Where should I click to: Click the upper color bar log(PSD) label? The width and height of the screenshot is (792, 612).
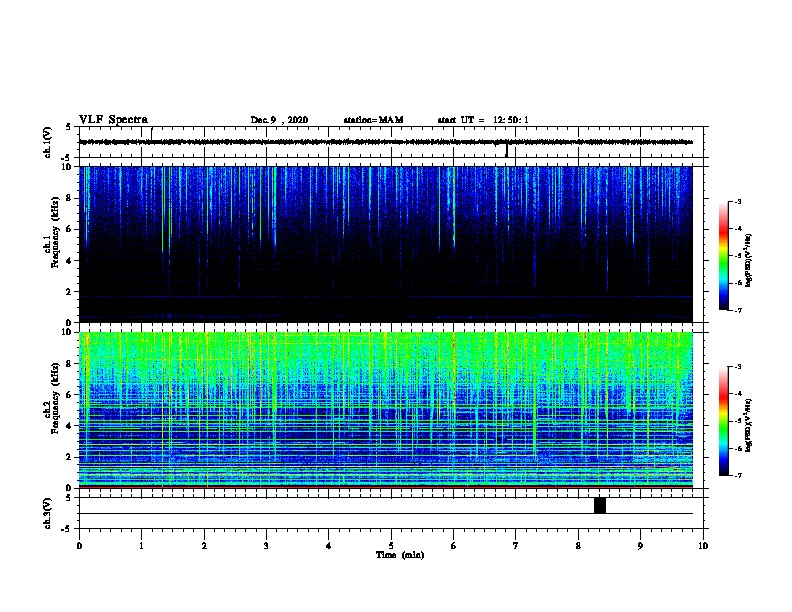(749, 260)
